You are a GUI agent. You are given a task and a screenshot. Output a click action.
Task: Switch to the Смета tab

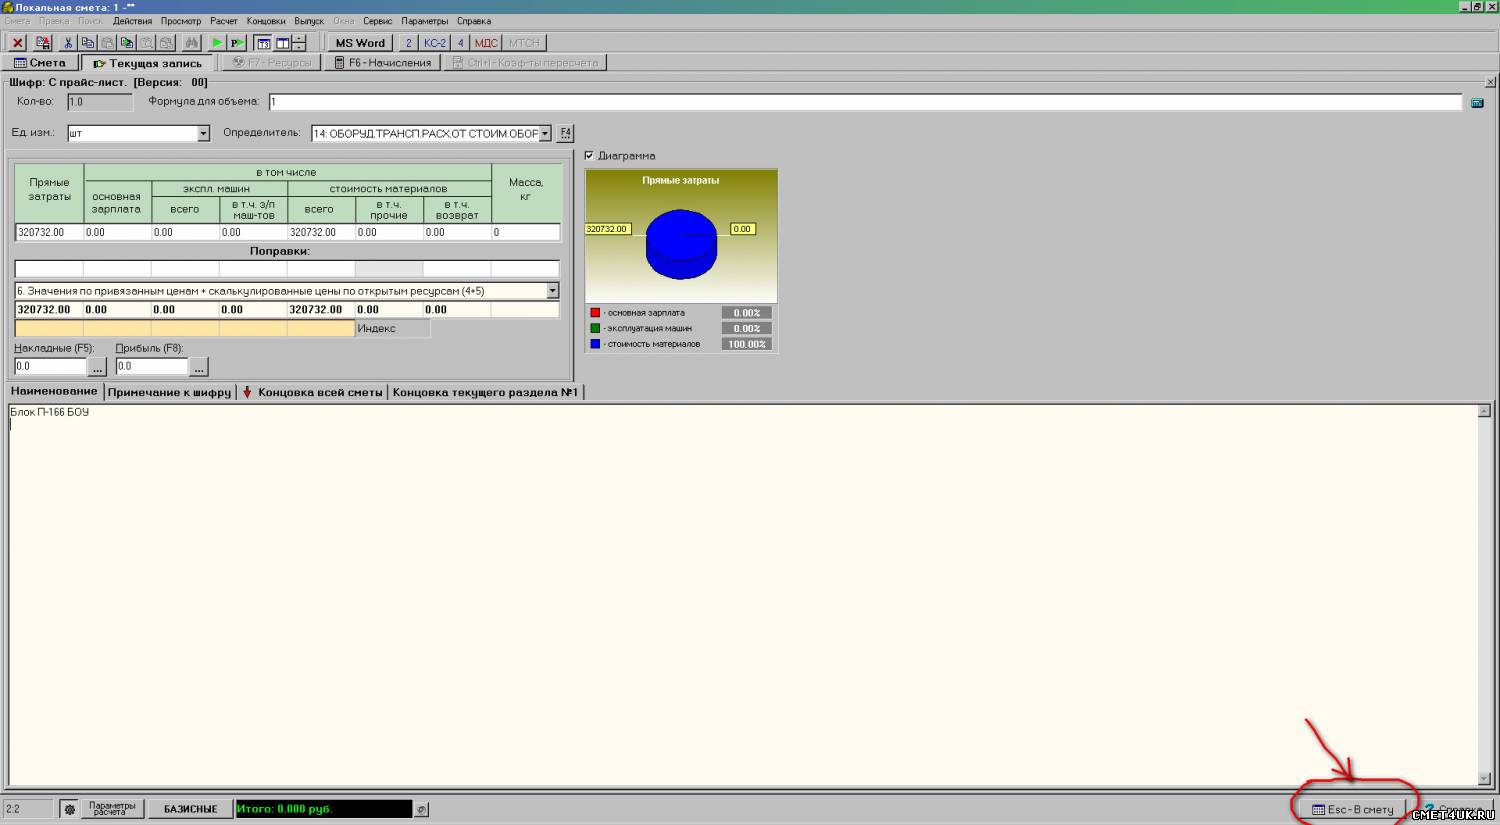click(40, 63)
